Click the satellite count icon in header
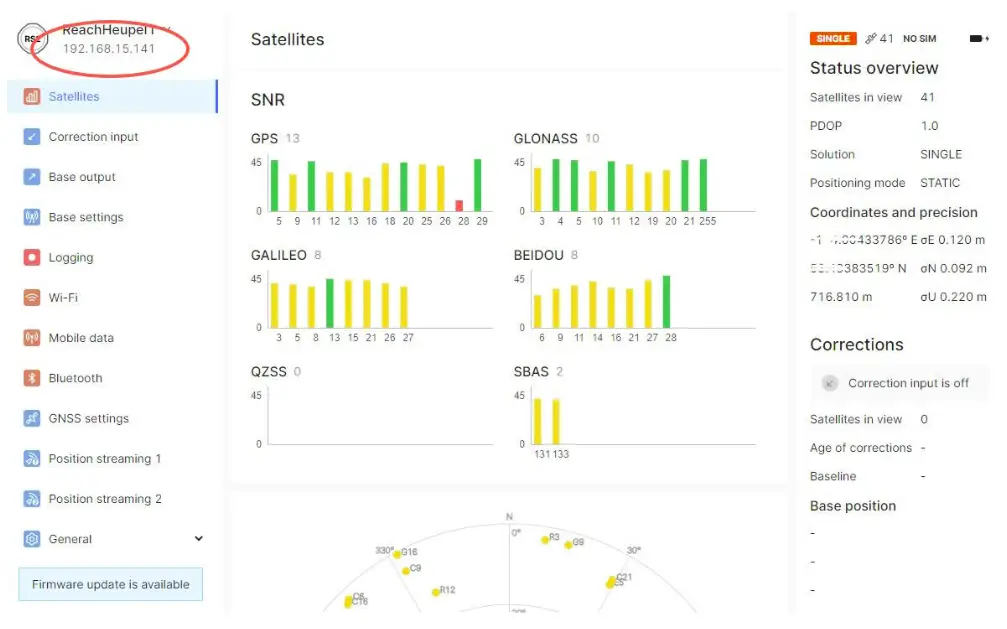 [870, 39]
